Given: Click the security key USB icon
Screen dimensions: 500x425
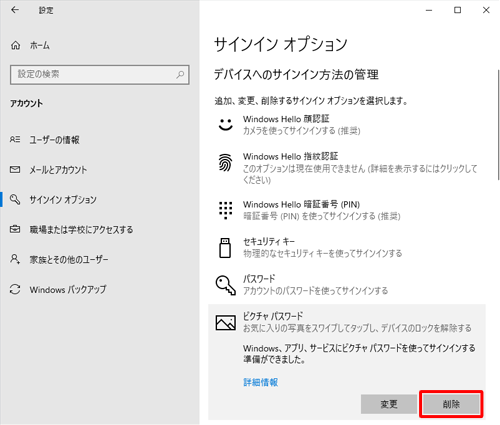Looking at the screenshot, I should pos(225,248).
